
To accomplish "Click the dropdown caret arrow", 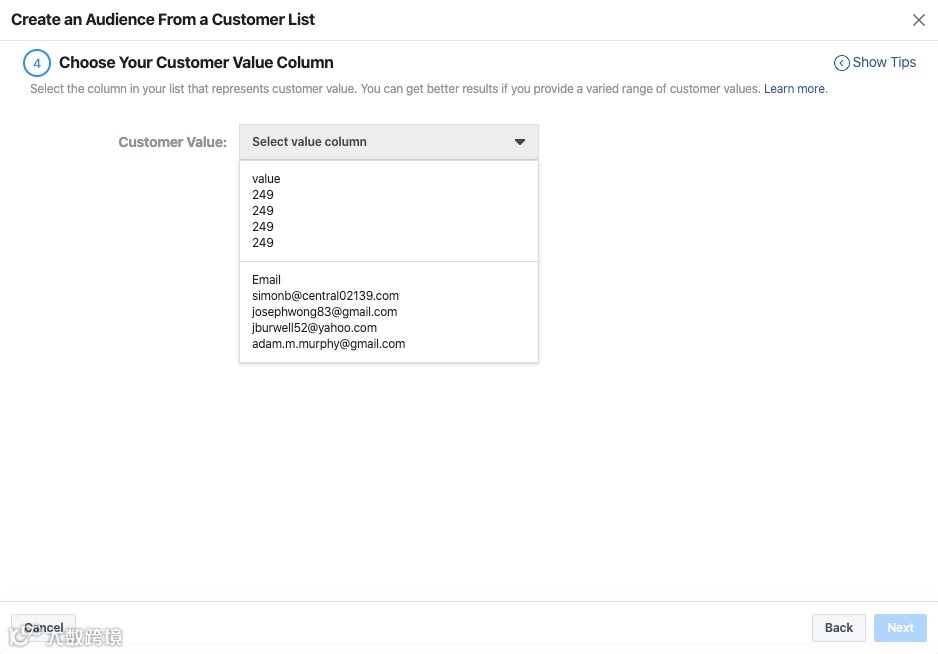I will (x=520, y=142).
